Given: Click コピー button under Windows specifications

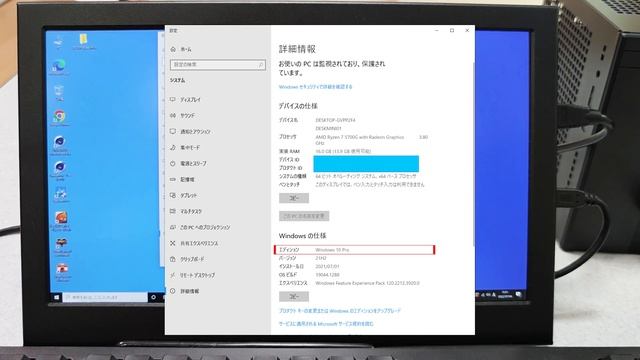Looking at the screenshot, I should click(x=294, y=297).
